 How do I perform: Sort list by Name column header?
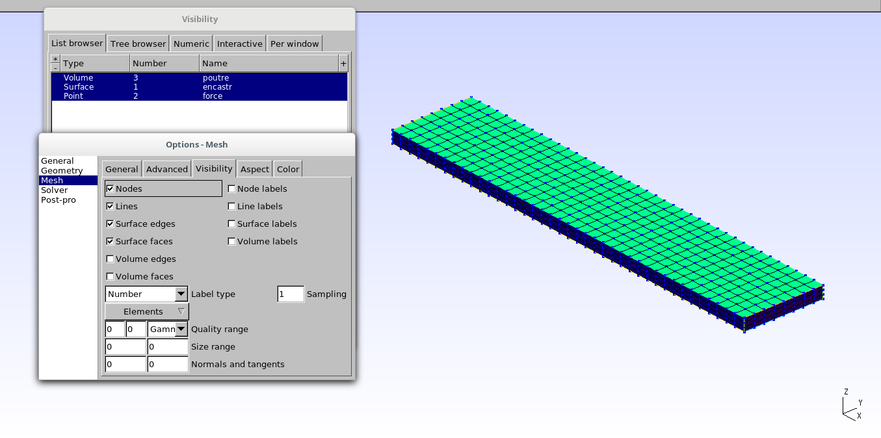point(268,63)
